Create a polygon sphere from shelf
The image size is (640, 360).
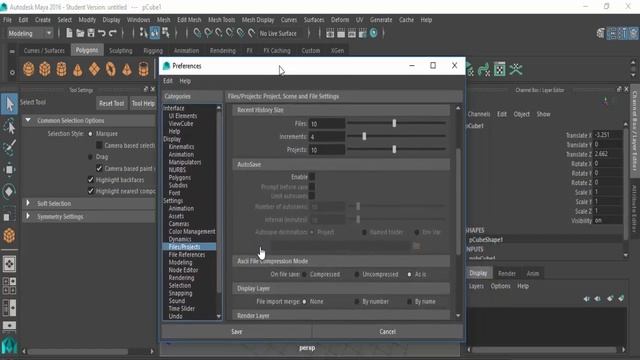click(29, 69)
